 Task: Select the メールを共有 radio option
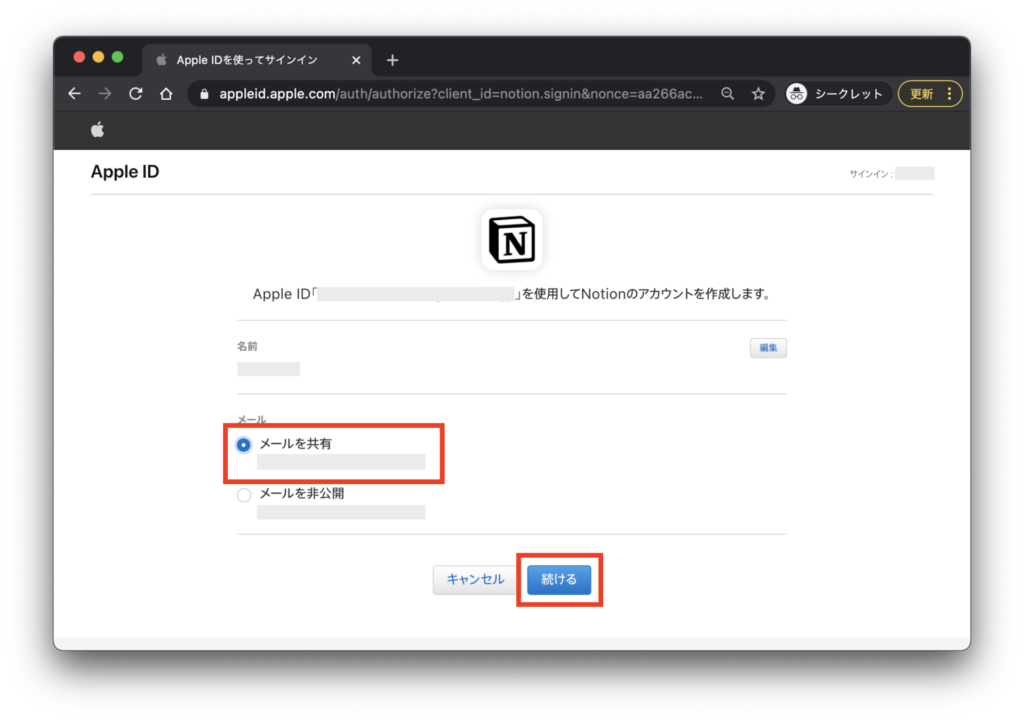(x=244, y=445)
